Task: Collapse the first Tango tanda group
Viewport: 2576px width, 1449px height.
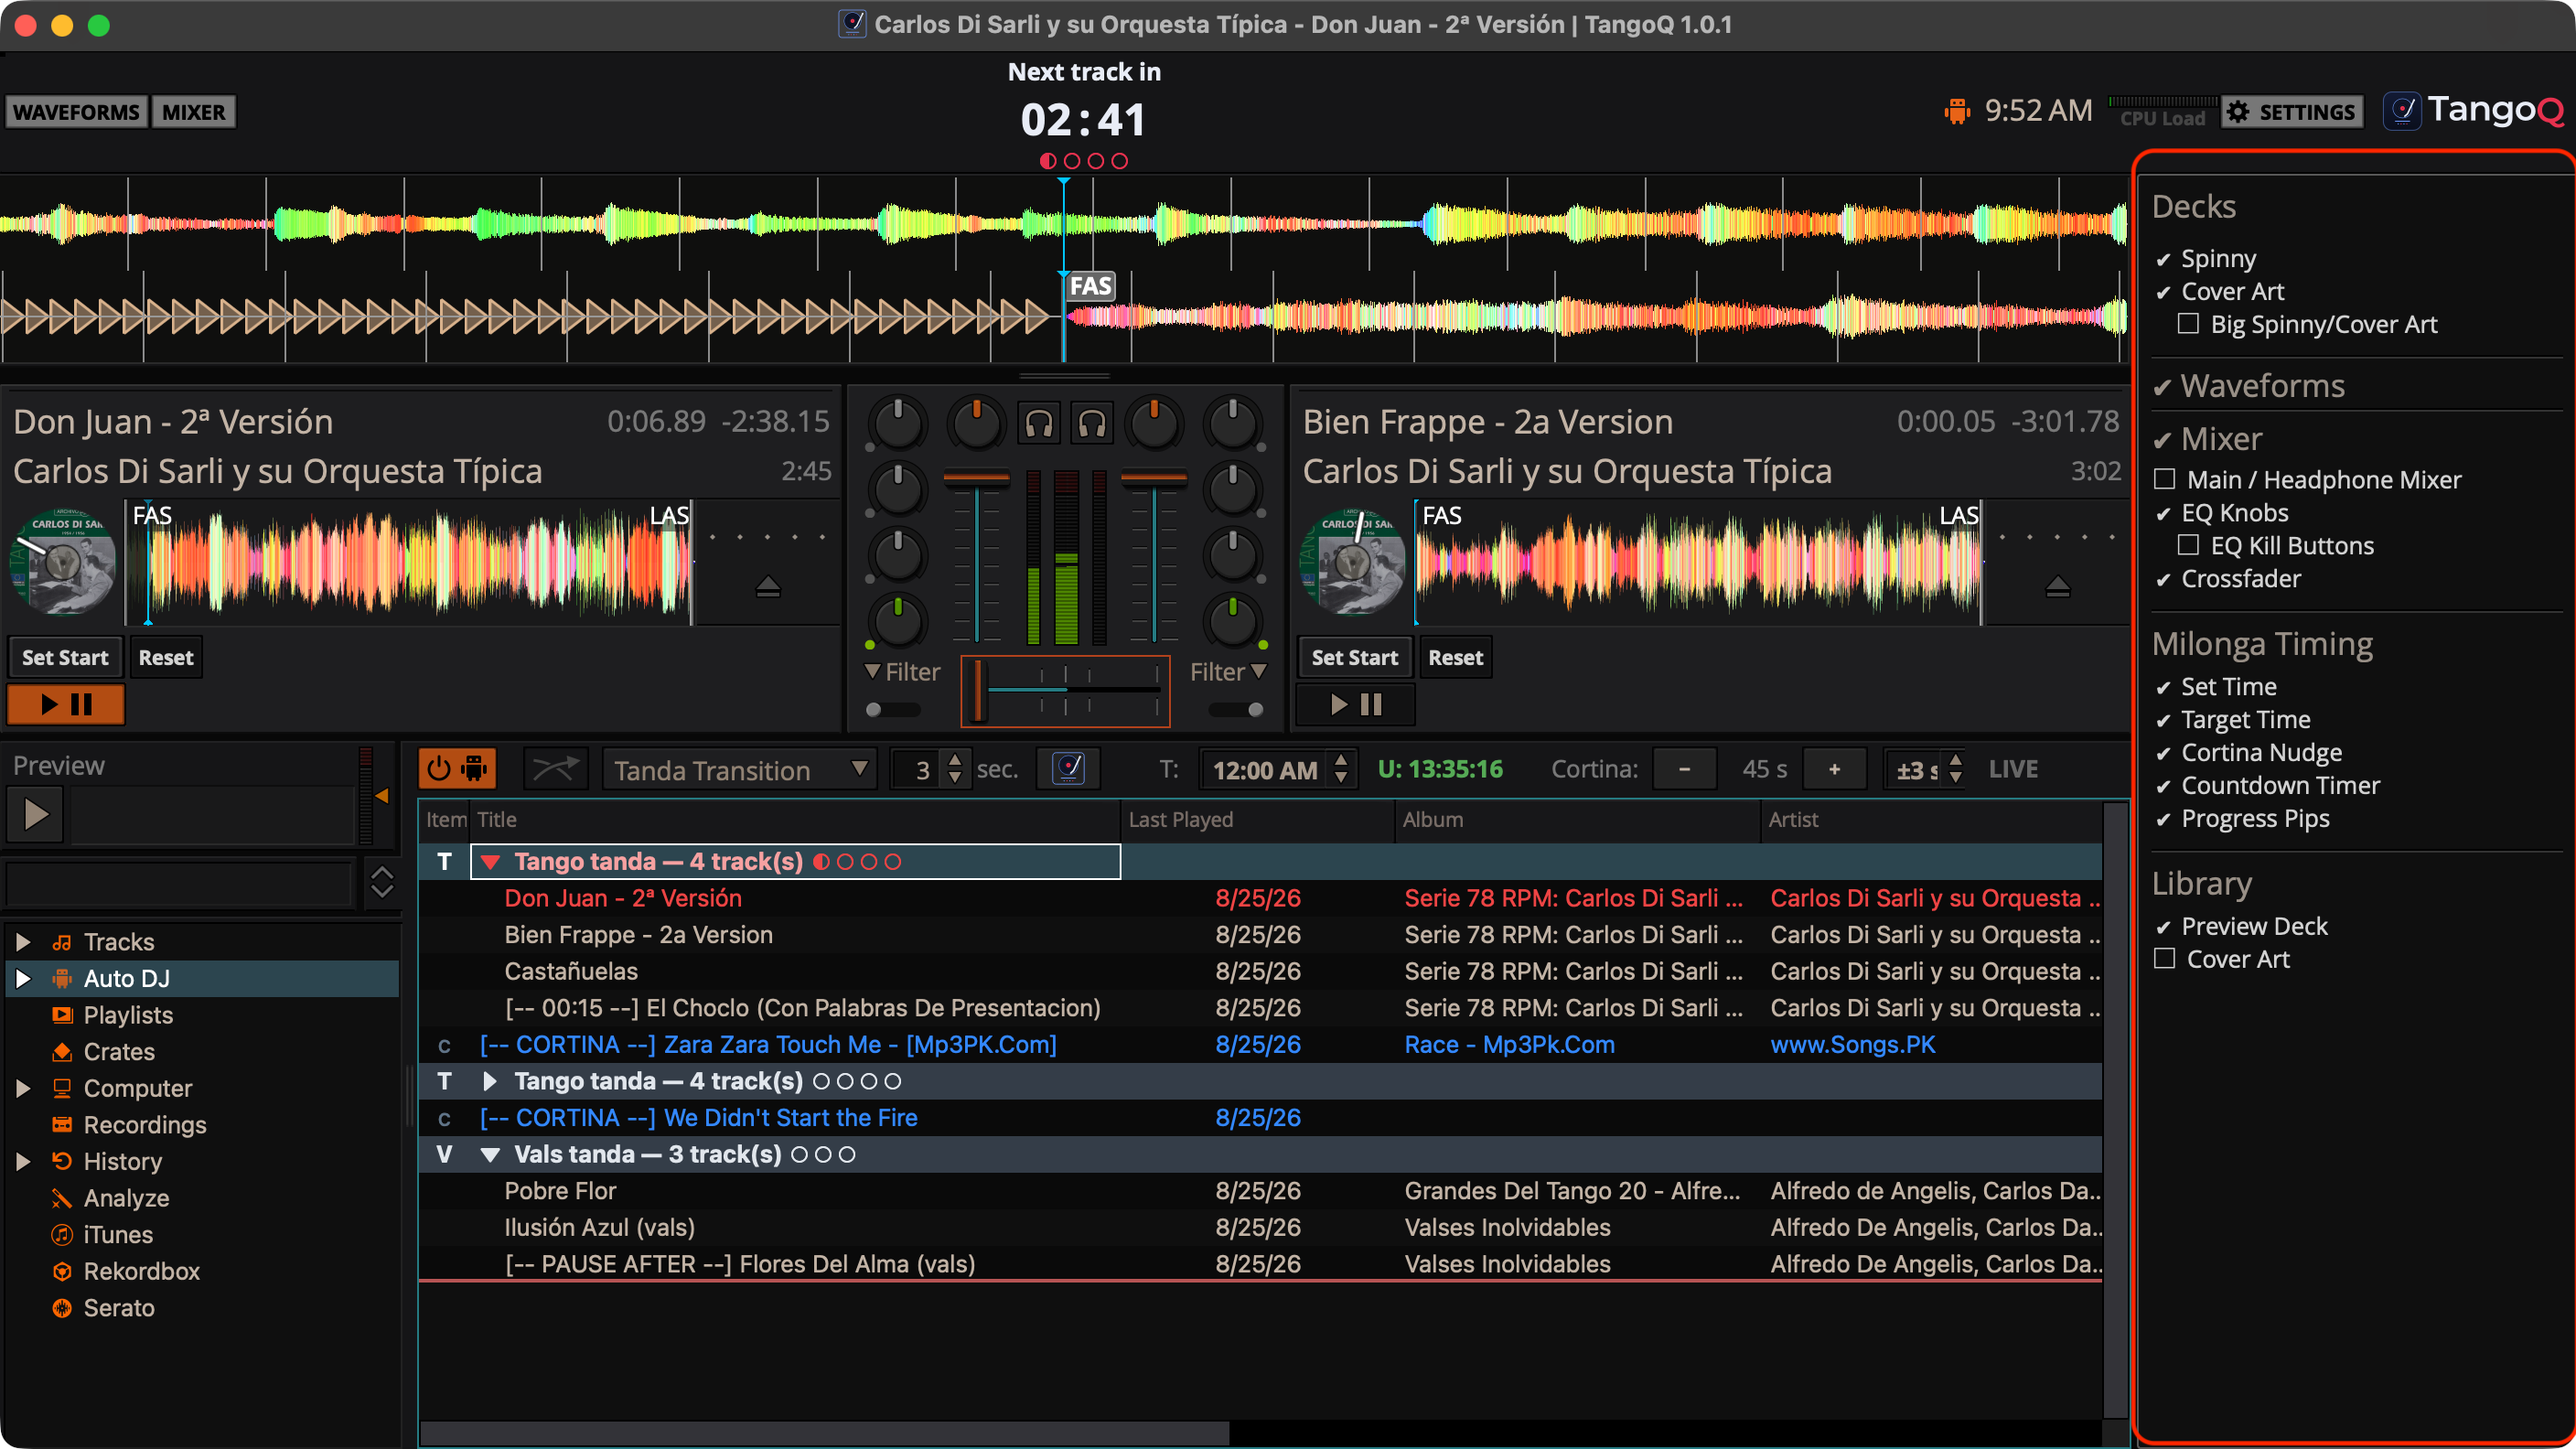Action: [x=490, y=861]
